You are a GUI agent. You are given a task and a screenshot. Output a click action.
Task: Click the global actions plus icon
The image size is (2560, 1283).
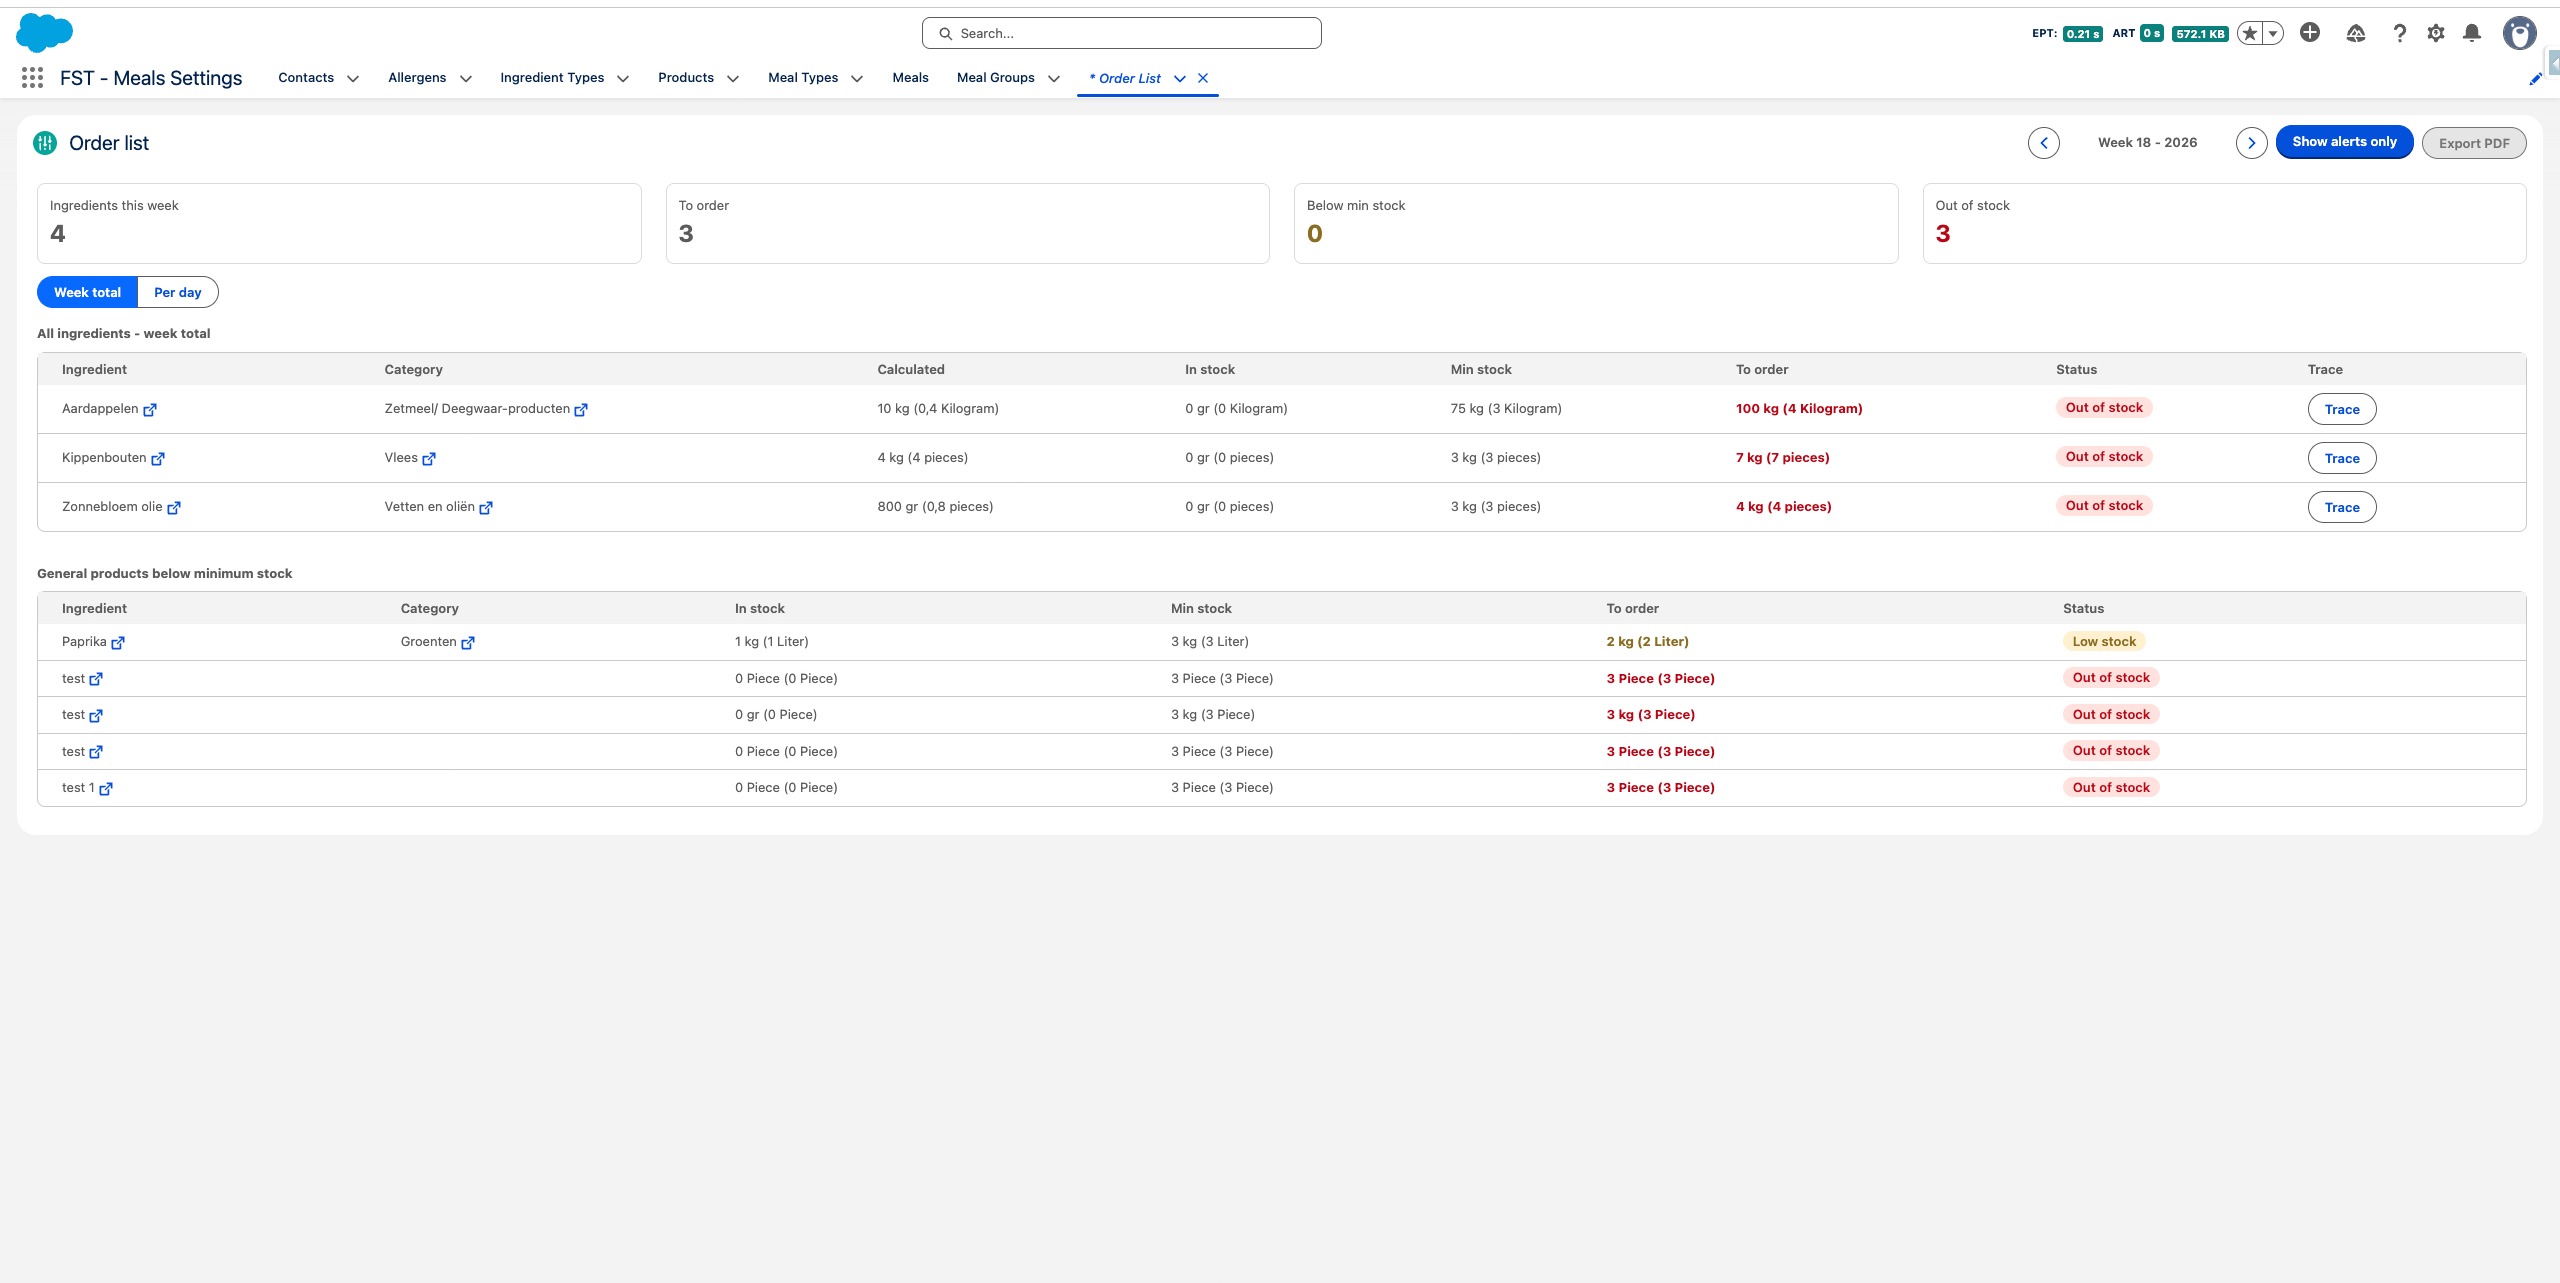point(2310,33)
